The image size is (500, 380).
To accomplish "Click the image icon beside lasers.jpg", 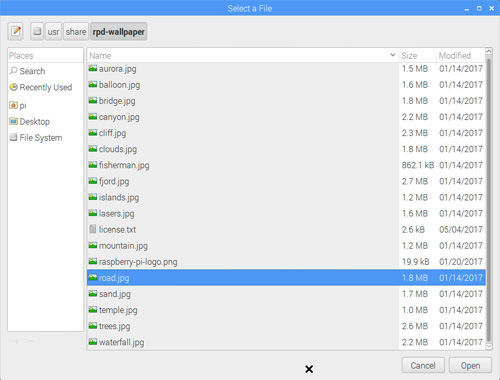I will point(93,213).
